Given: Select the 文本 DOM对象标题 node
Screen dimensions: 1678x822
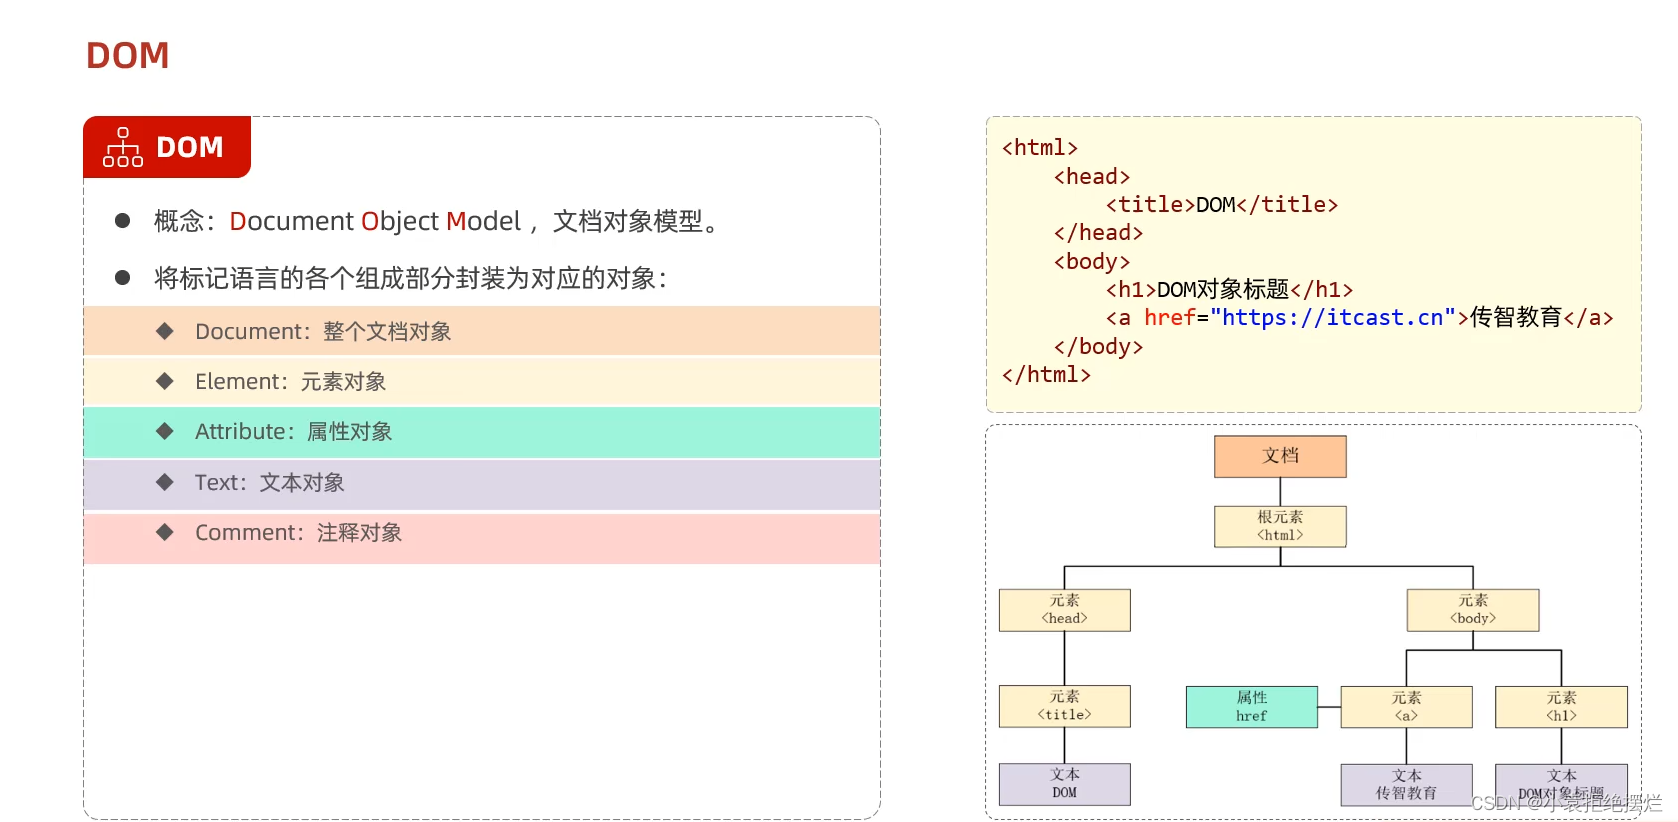Looking at the screenshot, I should pyautogui.click(x=1561, y=785).
